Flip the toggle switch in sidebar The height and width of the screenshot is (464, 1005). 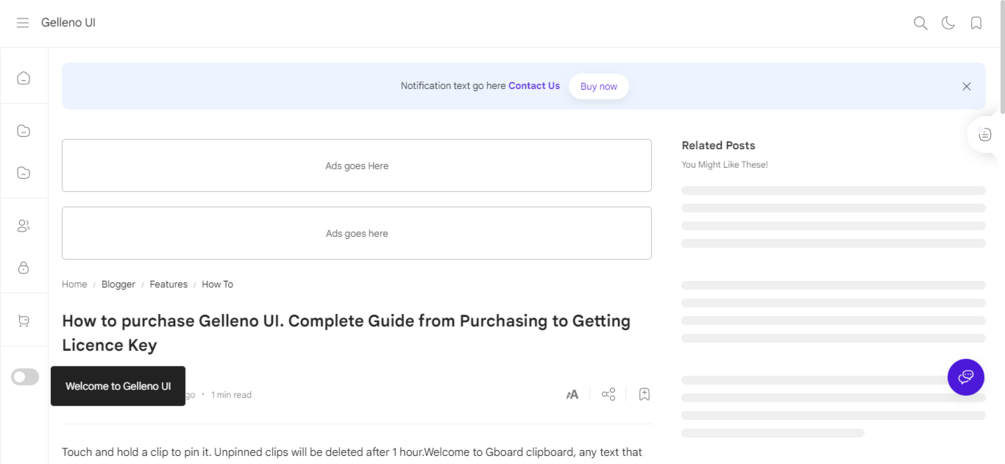coord(25,377)
